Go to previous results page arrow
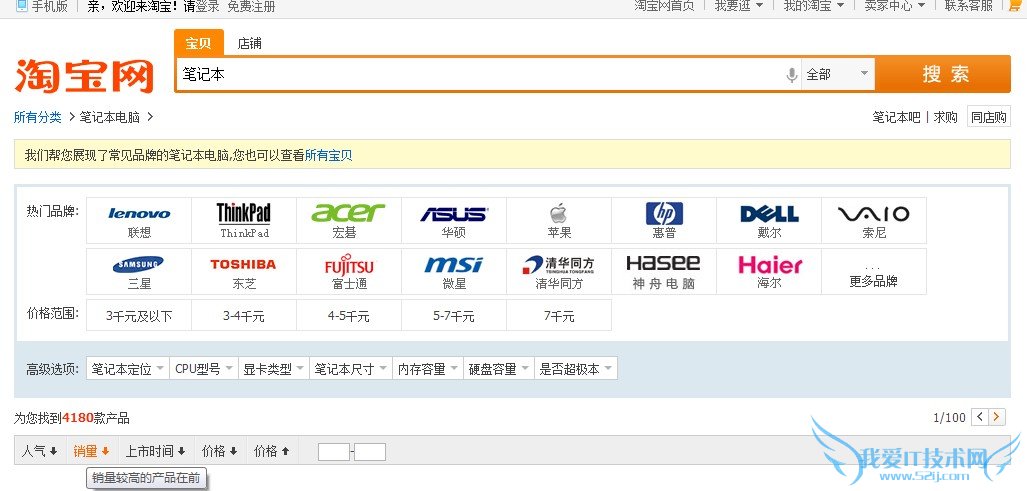 979,417
